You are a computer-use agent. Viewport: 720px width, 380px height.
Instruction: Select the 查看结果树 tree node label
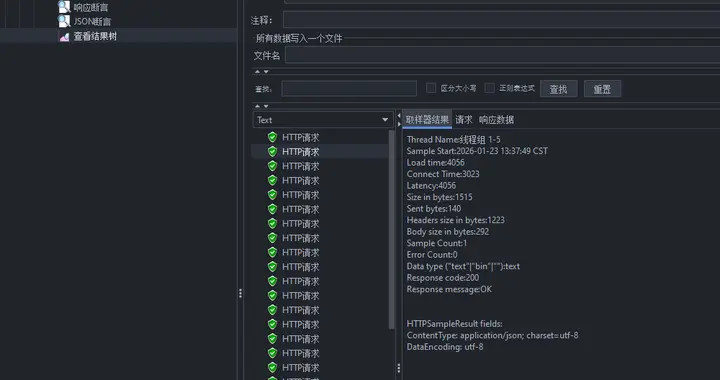(x=95, y=36)
